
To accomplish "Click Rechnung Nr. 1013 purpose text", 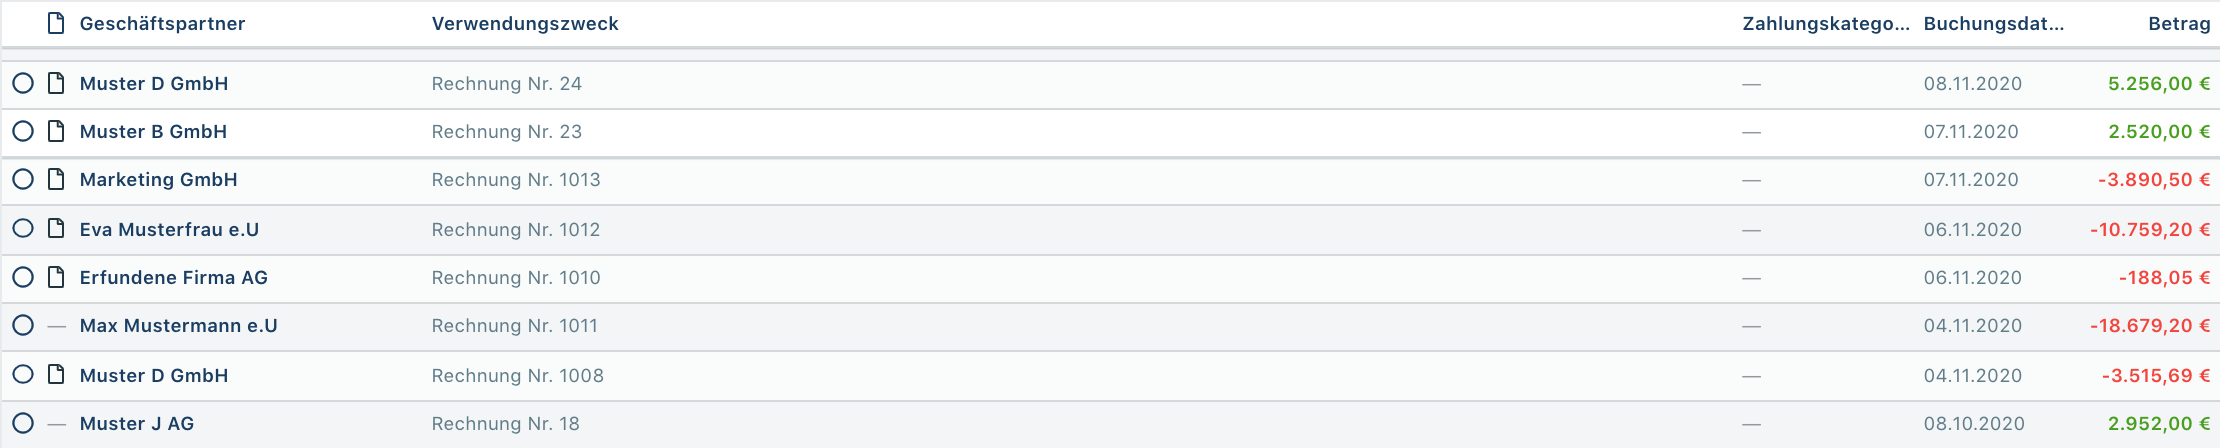I will tap(516, 179).
